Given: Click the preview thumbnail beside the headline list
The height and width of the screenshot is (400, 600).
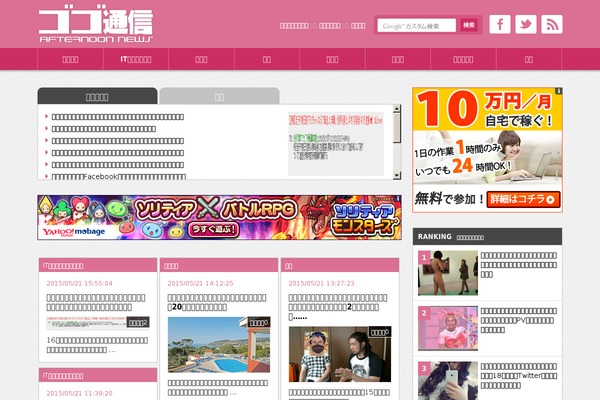Looking at the screenshot, I should coord(336,144).
